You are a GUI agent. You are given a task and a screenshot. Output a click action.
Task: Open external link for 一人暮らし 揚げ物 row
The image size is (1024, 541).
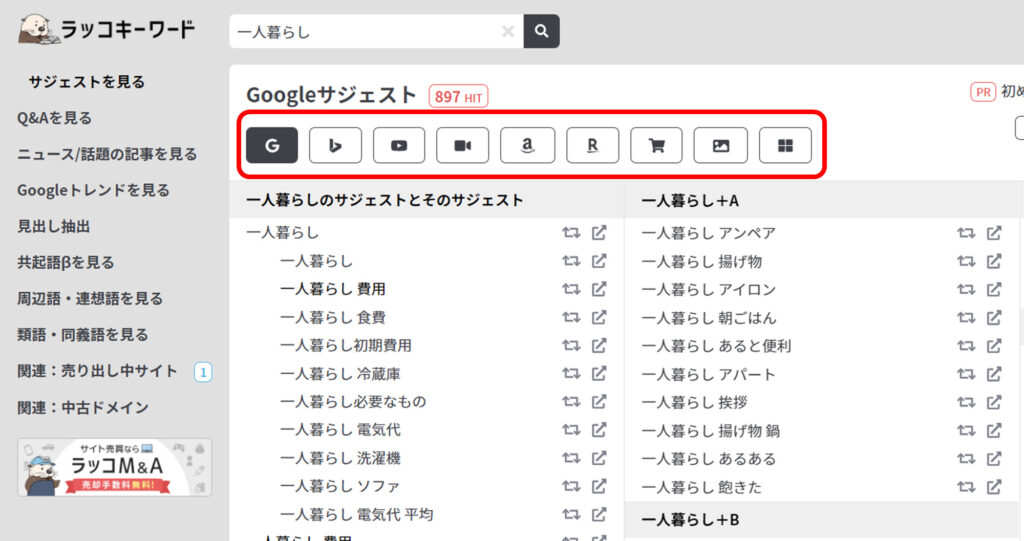click(x=994, y=261)
